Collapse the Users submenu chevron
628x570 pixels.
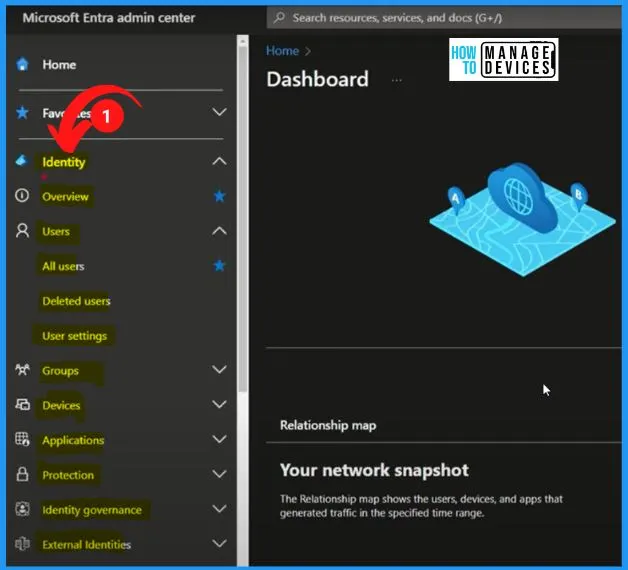point(219,231)
